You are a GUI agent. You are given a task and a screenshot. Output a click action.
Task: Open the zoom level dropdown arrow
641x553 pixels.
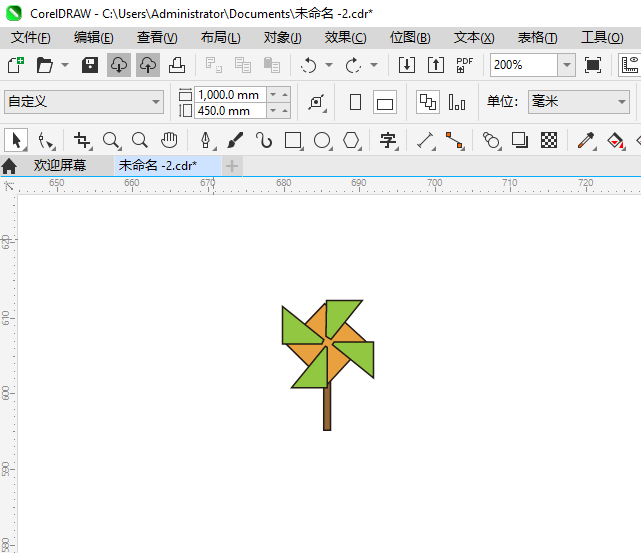[567, 65]
